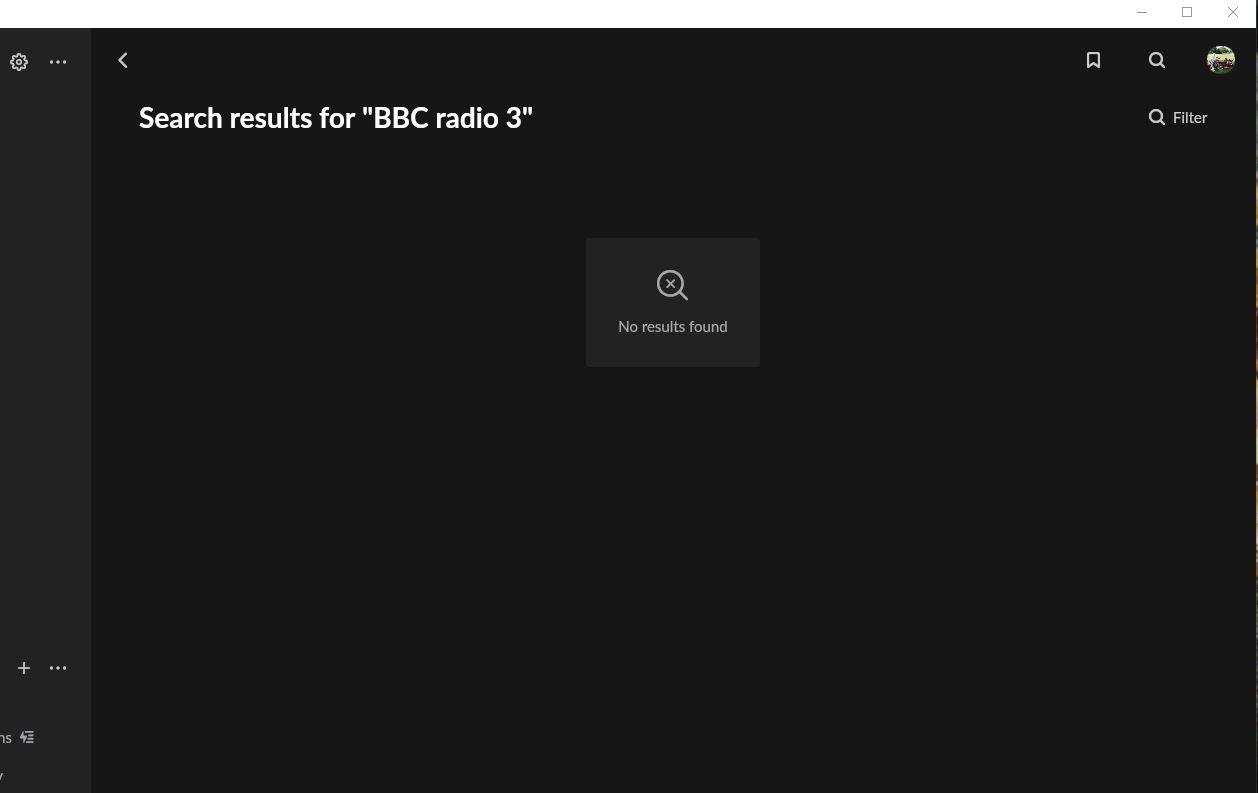The image size is (1258, 793).
Task: Click the 'Search results for "BBC radio 3"' heading
Action: click(x=336, y=118)
